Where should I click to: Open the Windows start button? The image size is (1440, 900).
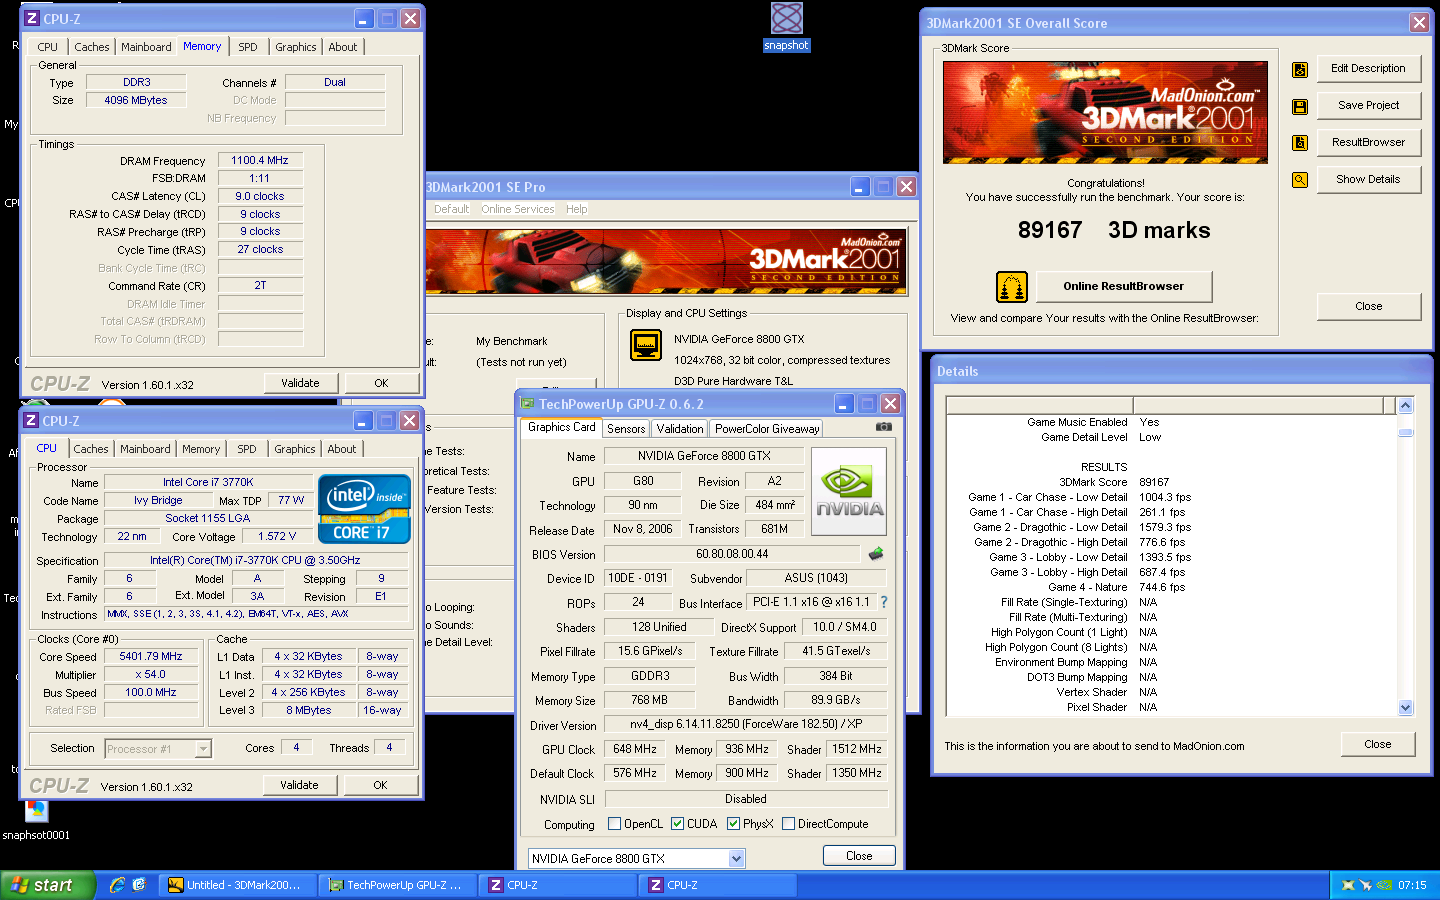coord(48,885)
